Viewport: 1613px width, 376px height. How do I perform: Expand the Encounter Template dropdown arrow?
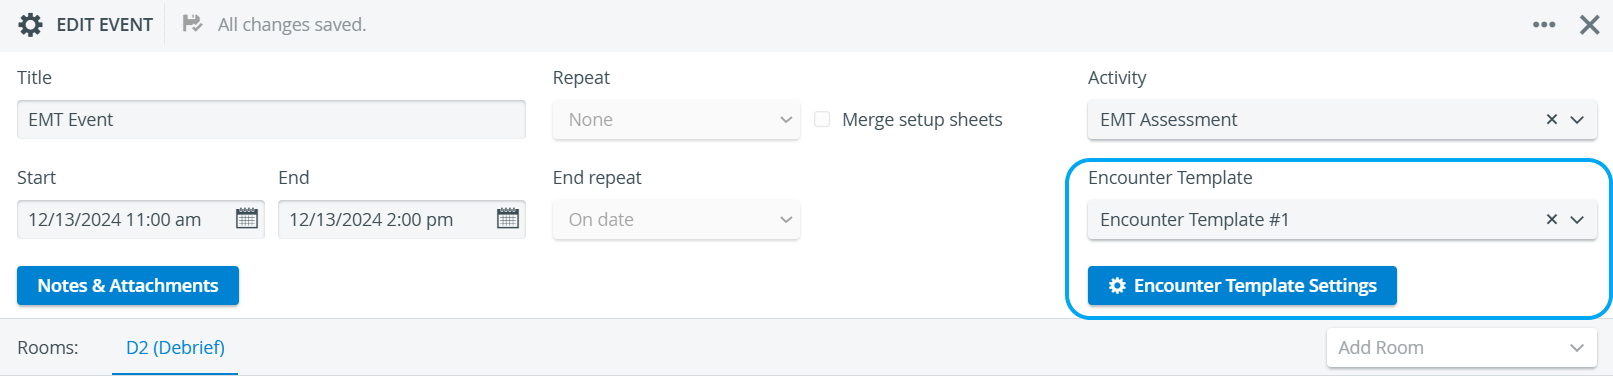1577,219
